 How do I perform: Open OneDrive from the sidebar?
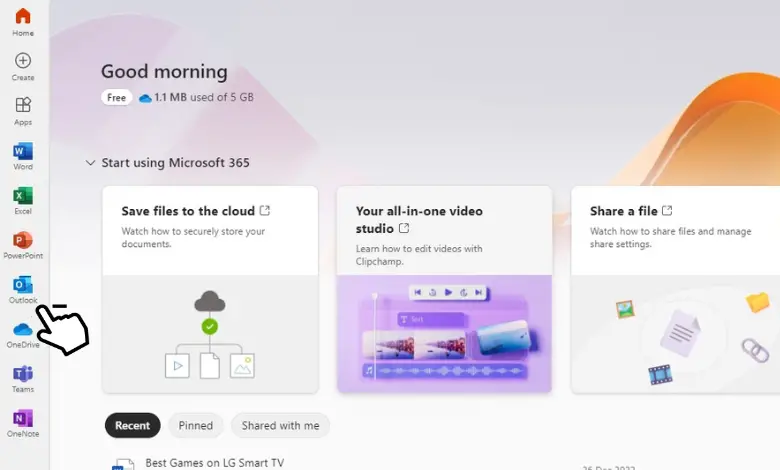[23, 334]
